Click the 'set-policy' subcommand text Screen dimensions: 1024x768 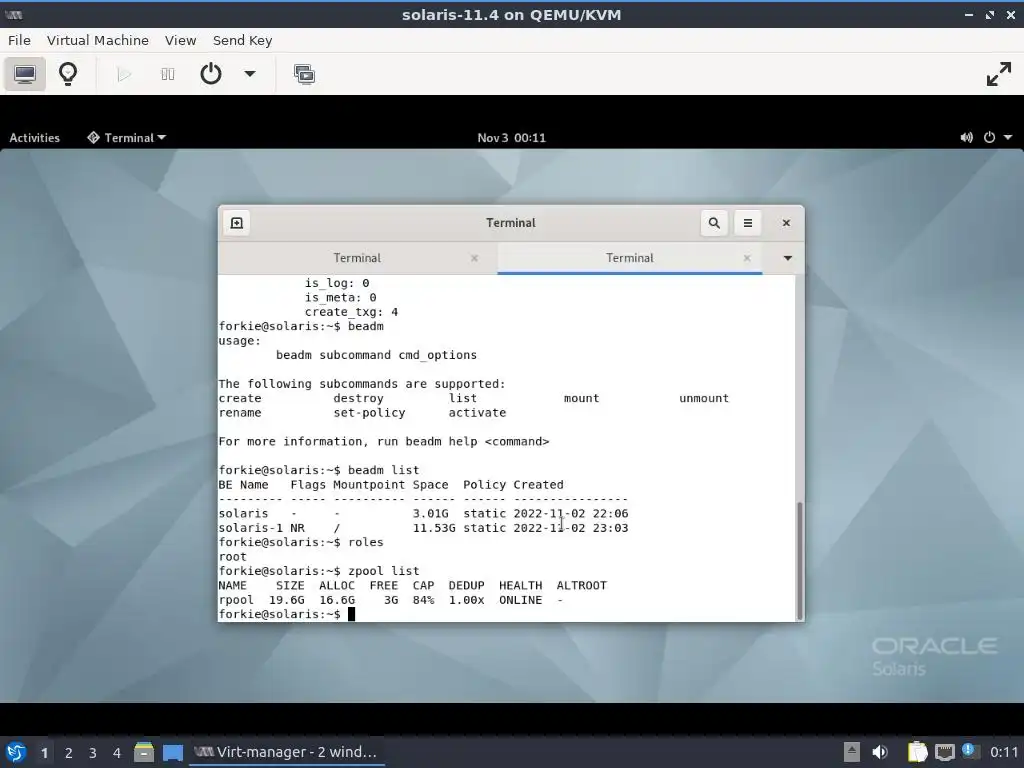[x=369, y=413]
